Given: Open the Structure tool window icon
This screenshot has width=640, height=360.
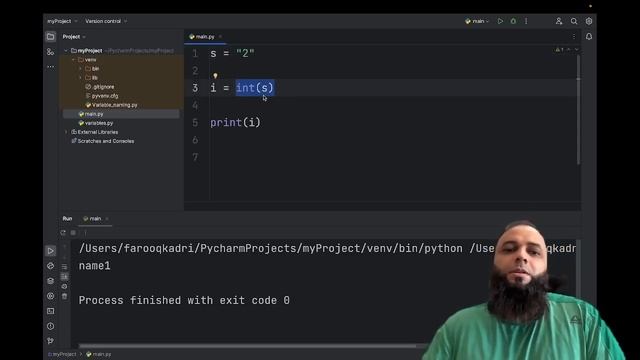Looking at the screenshot, I should tap(50, 52).
